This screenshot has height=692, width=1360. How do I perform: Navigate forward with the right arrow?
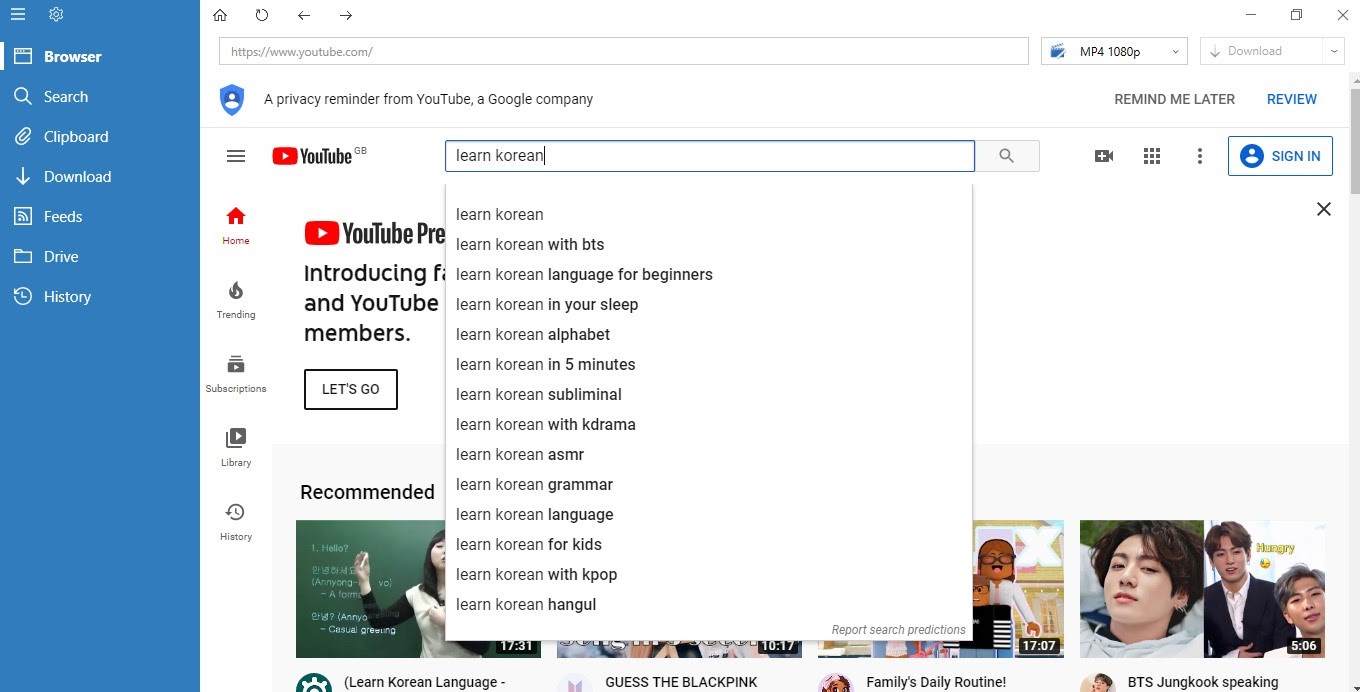(346, 15)
